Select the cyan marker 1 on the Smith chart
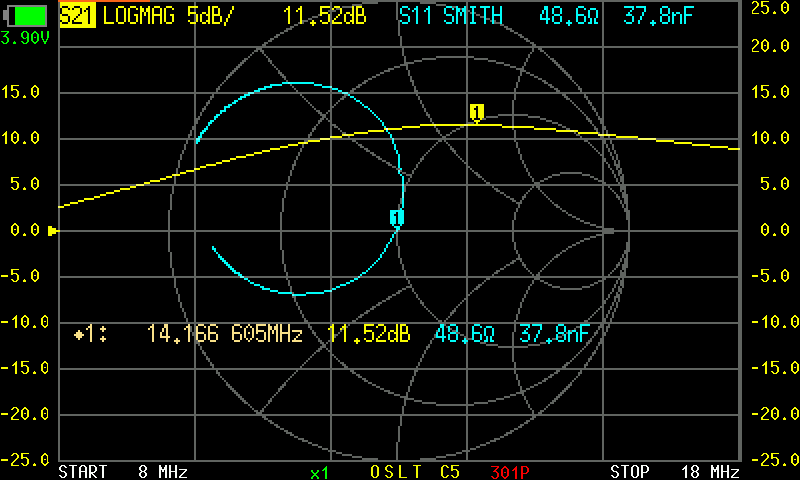Screen dimensions: 800x480 click(x=397, y=218)
